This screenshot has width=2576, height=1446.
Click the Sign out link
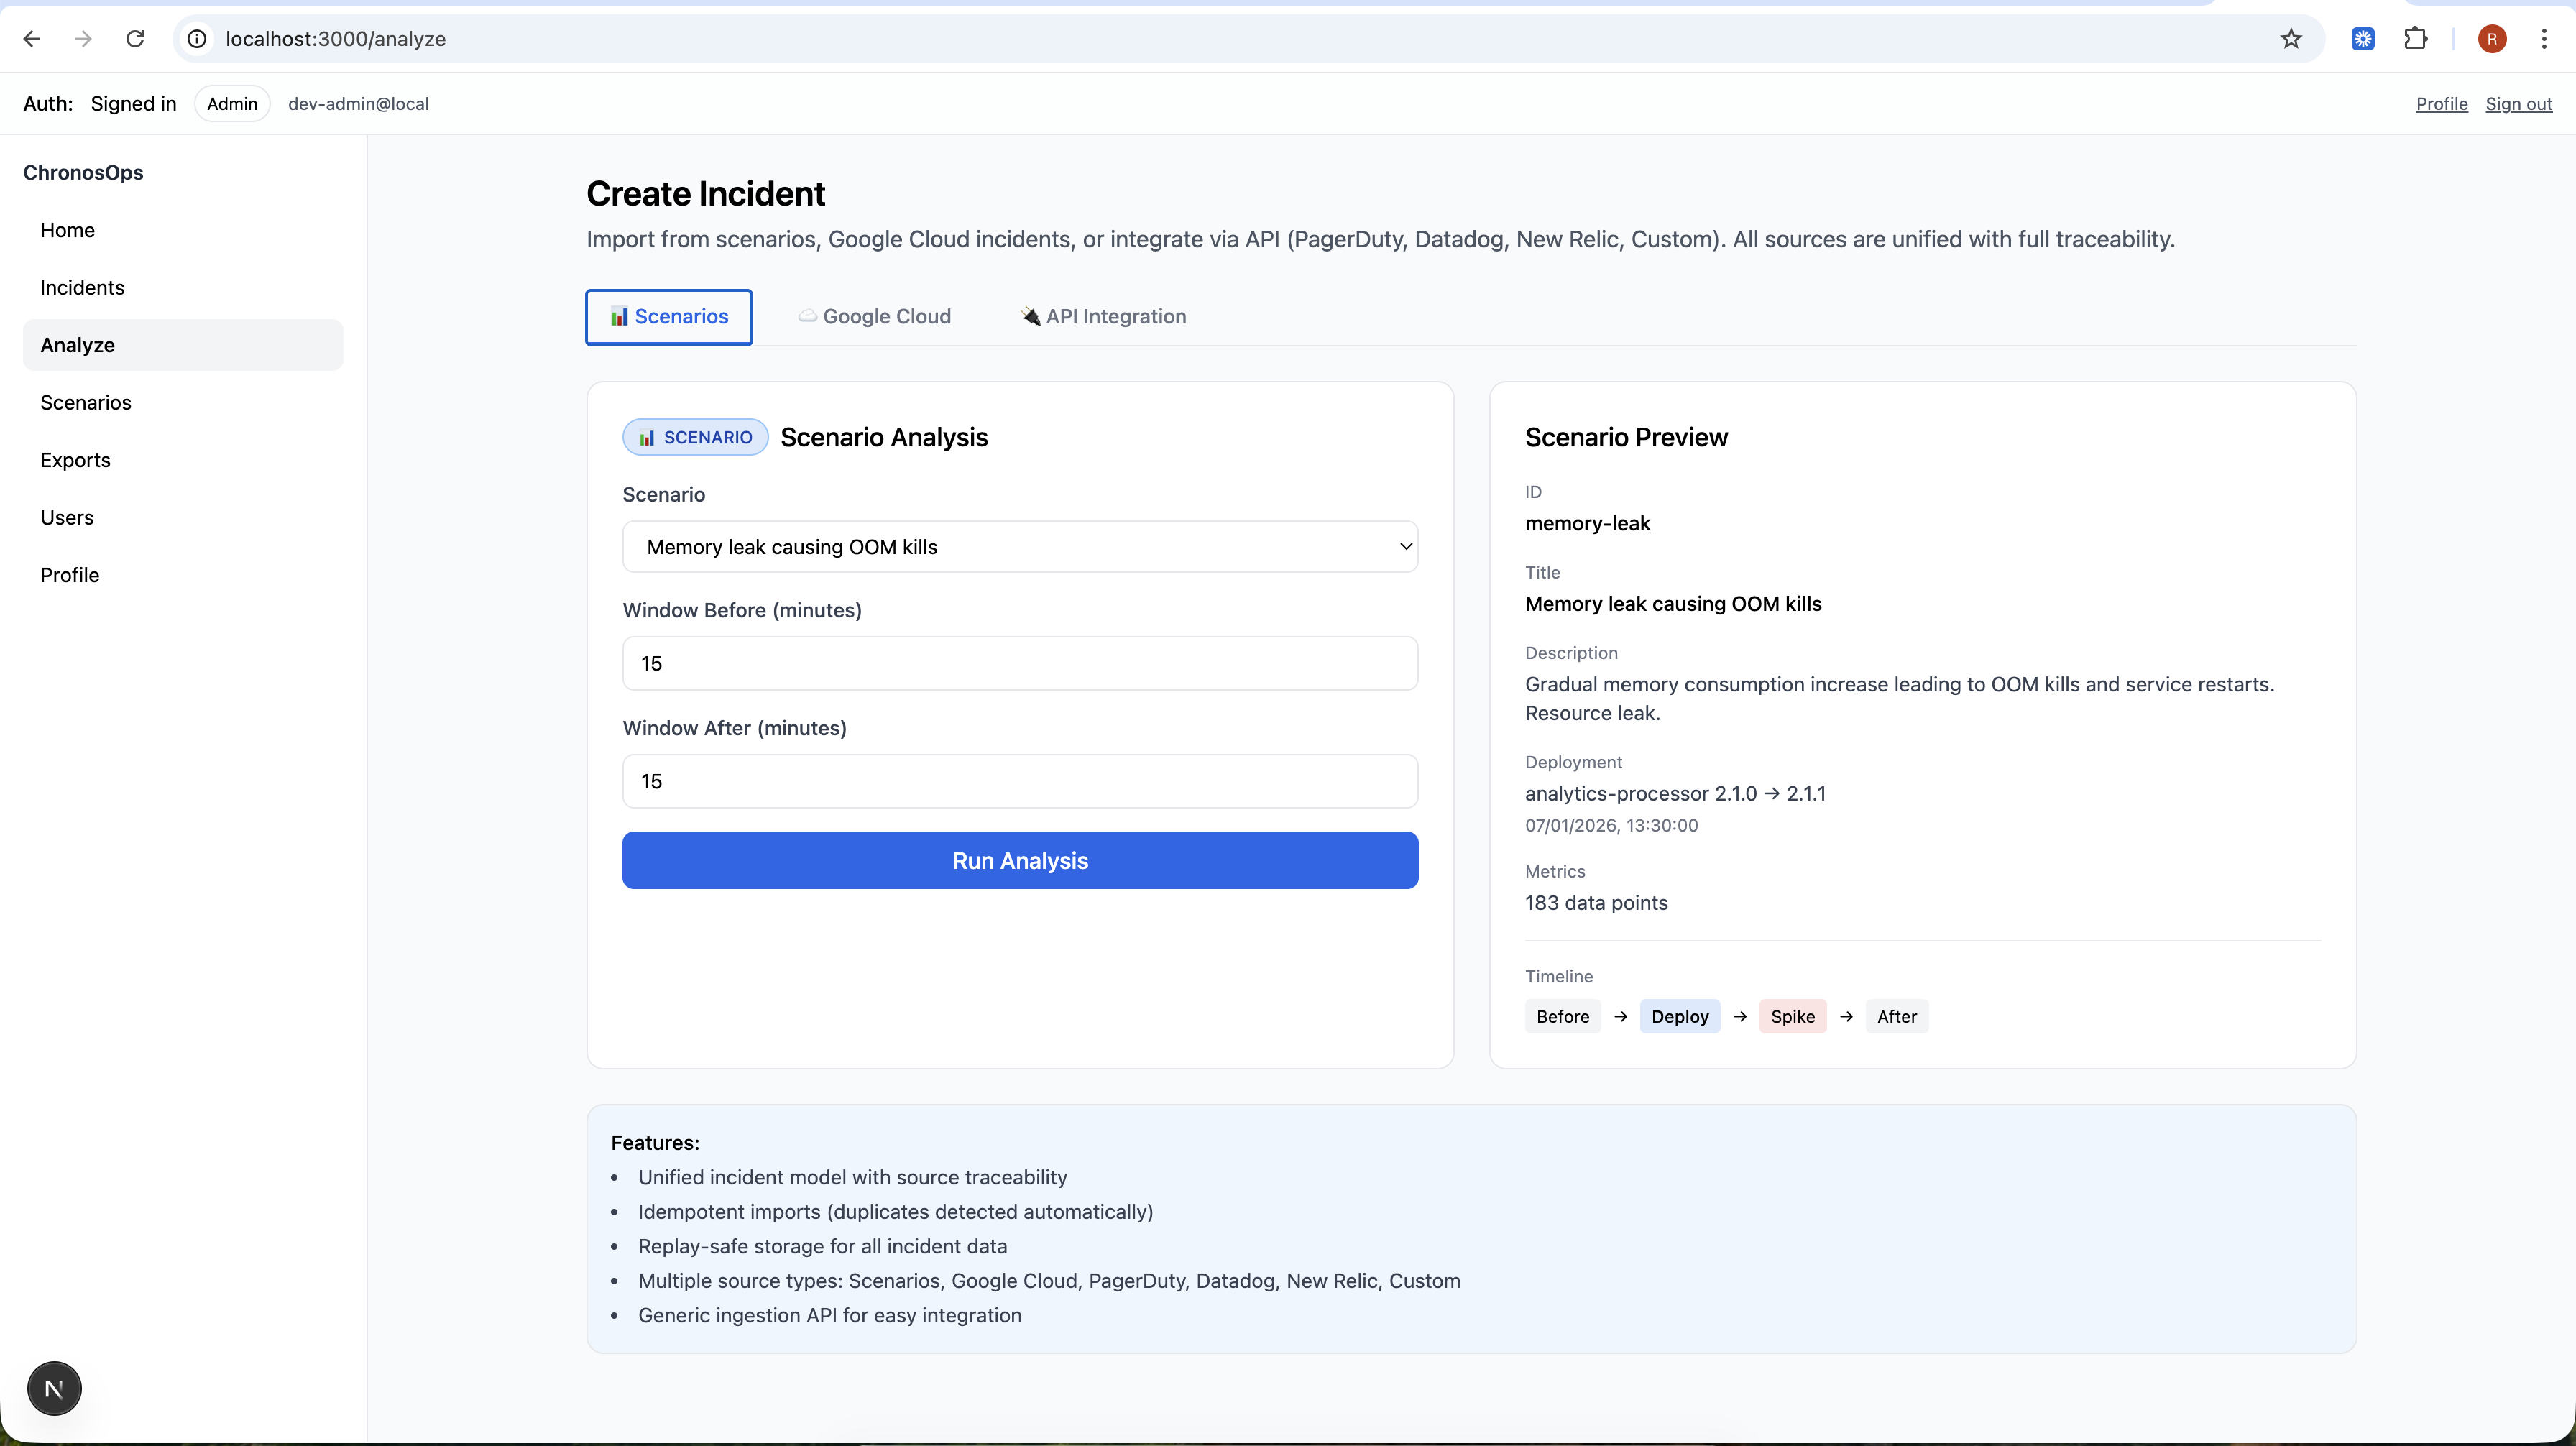[2518, 104]
